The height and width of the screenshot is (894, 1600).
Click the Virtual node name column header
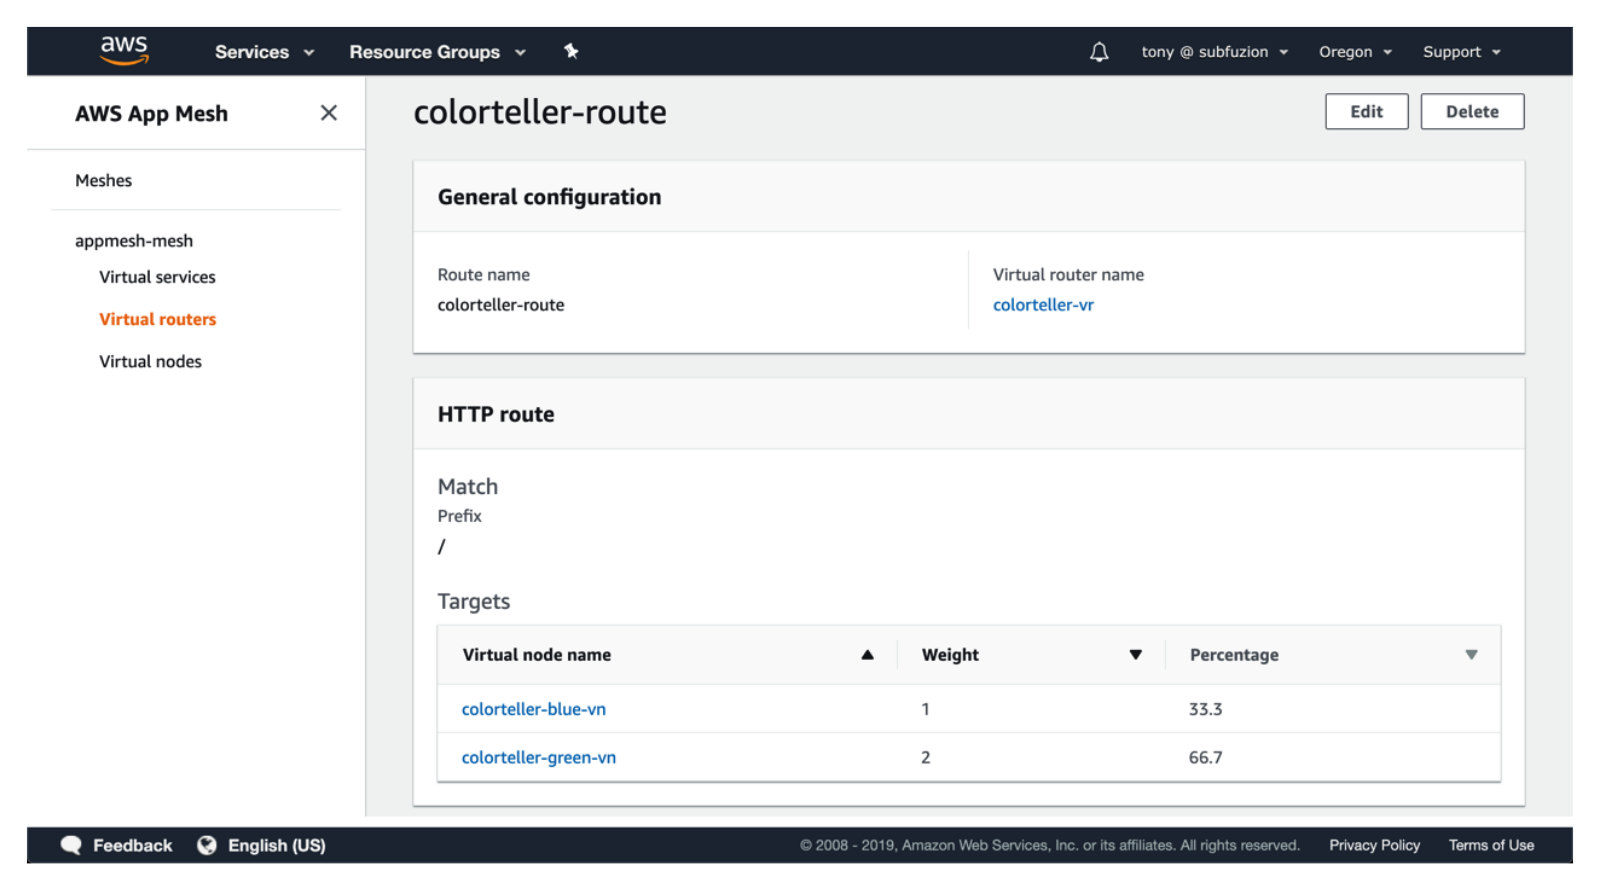tap(536, 655)
